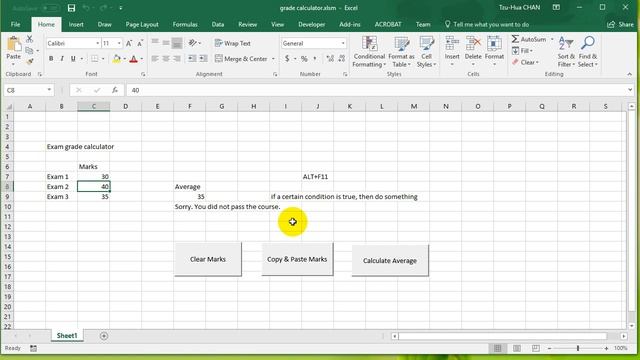640x360 pixels.
Task: Switch to the Insert tab
Action: click(x=76, y=24)
